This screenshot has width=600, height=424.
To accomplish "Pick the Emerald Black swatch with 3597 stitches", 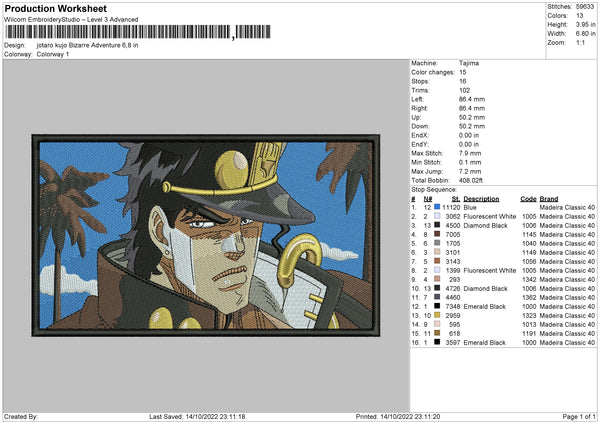I will [x=437, y=342].
